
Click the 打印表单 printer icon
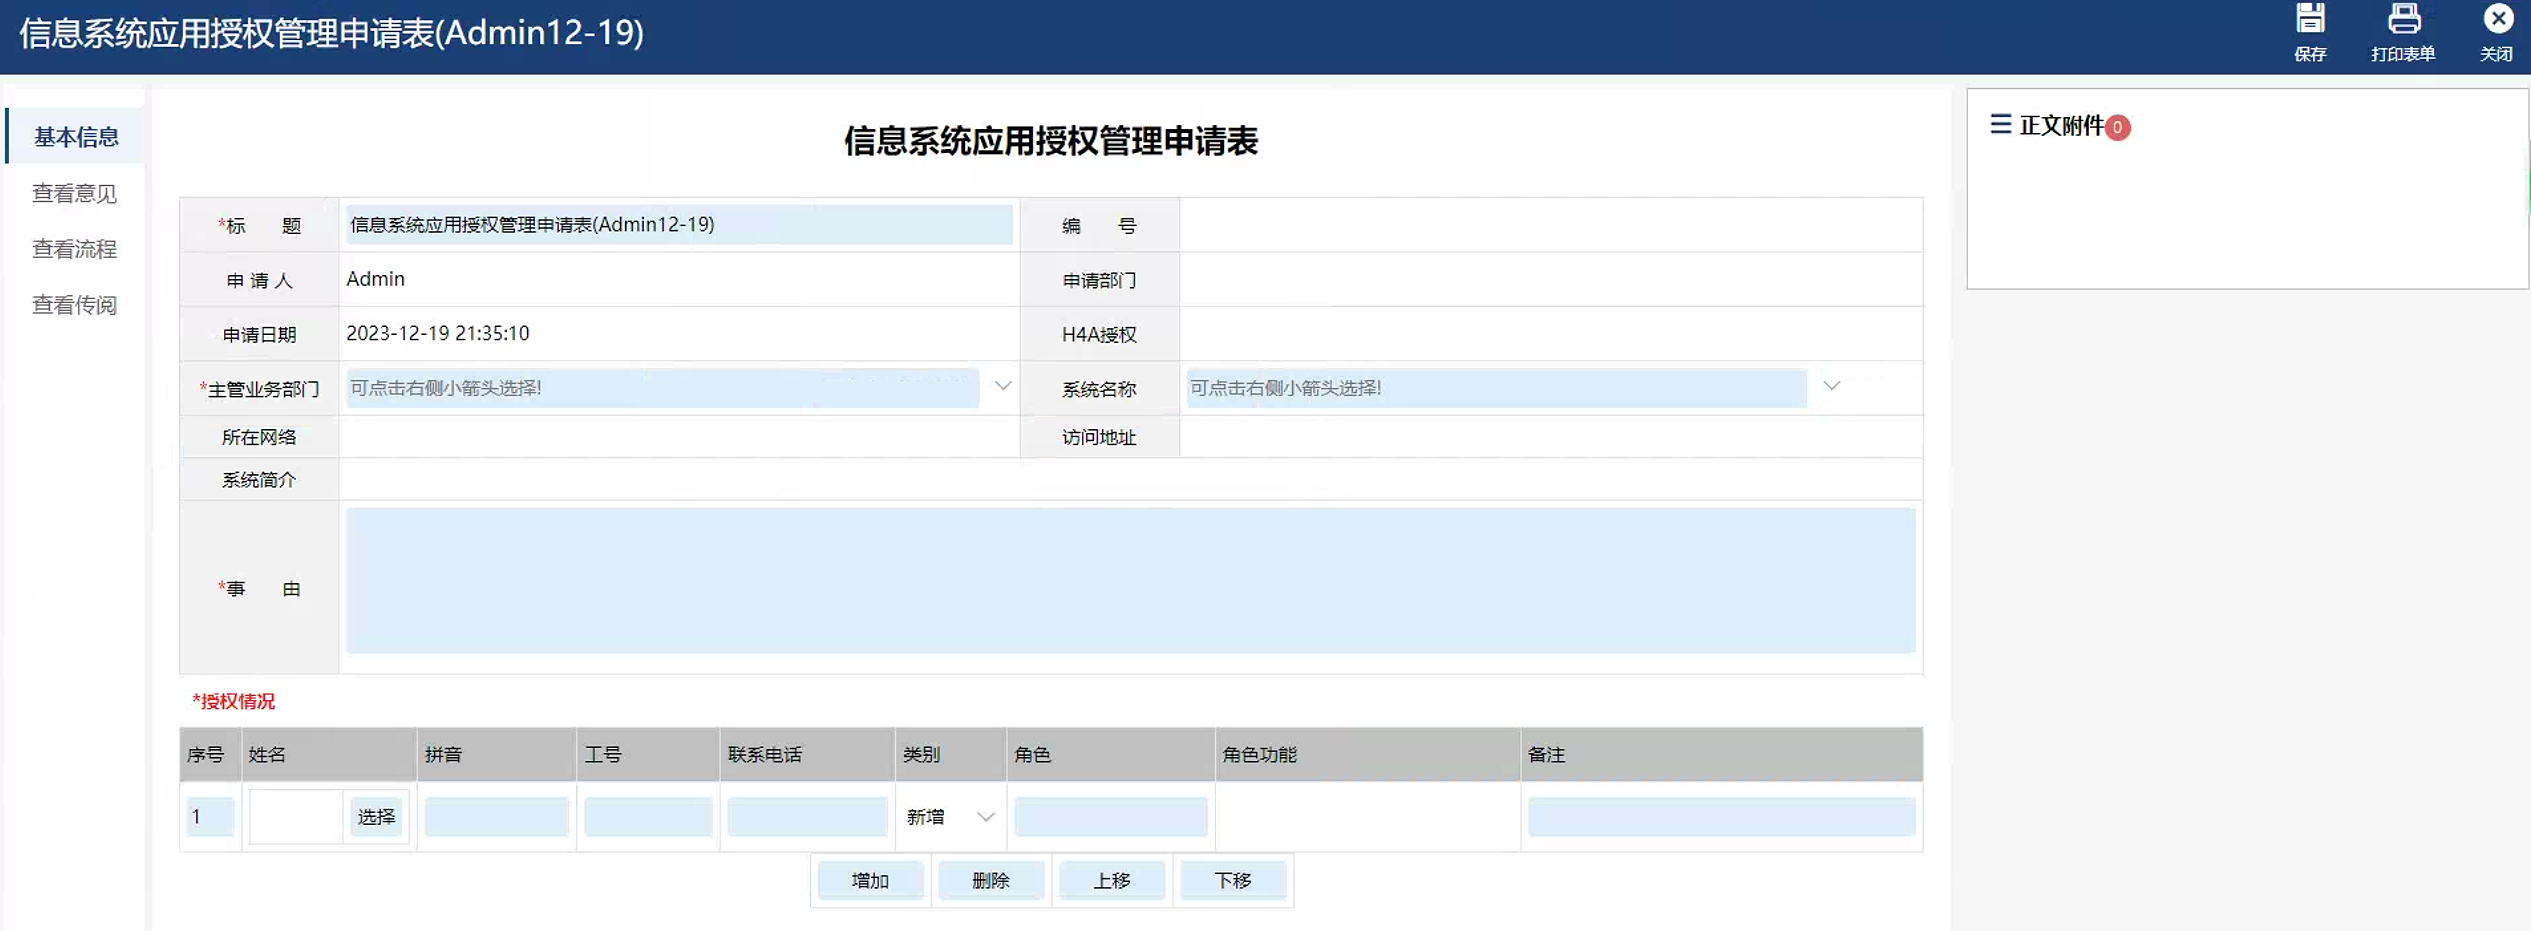[x=2404, y=20]
